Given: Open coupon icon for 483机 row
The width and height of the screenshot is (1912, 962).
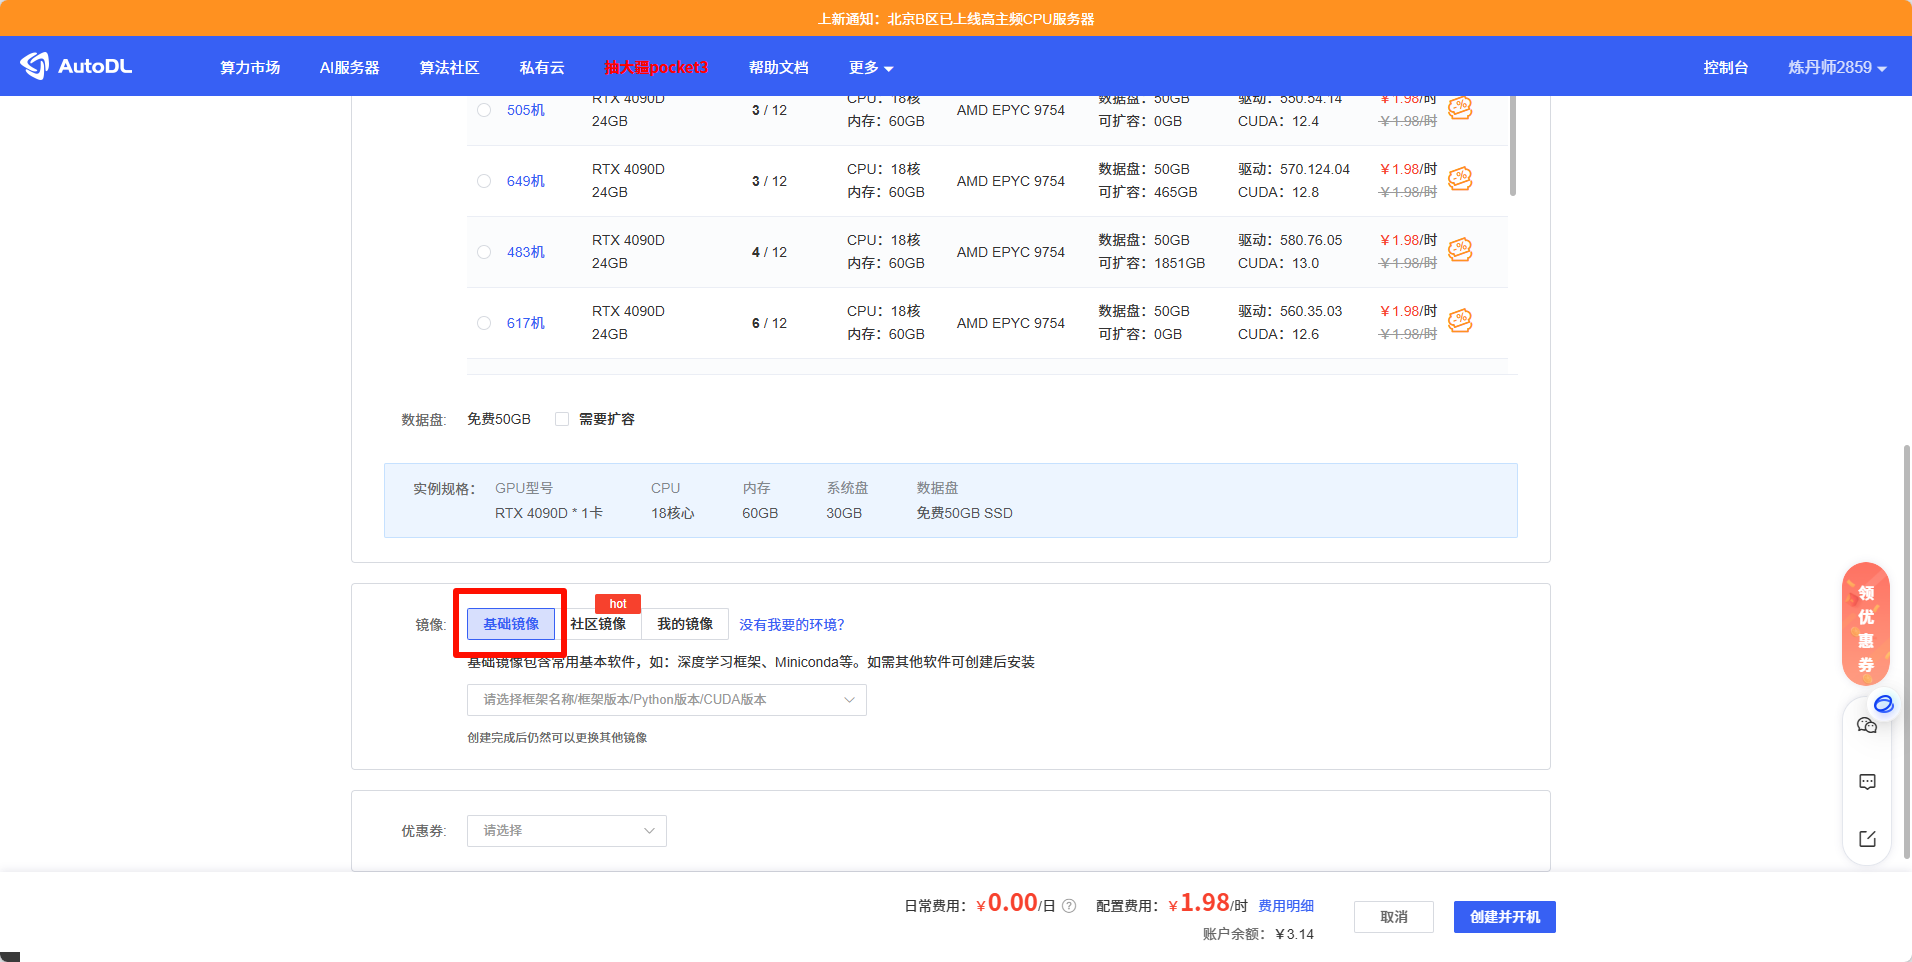Looking at the screenshot, I should tap(1460, 250).
